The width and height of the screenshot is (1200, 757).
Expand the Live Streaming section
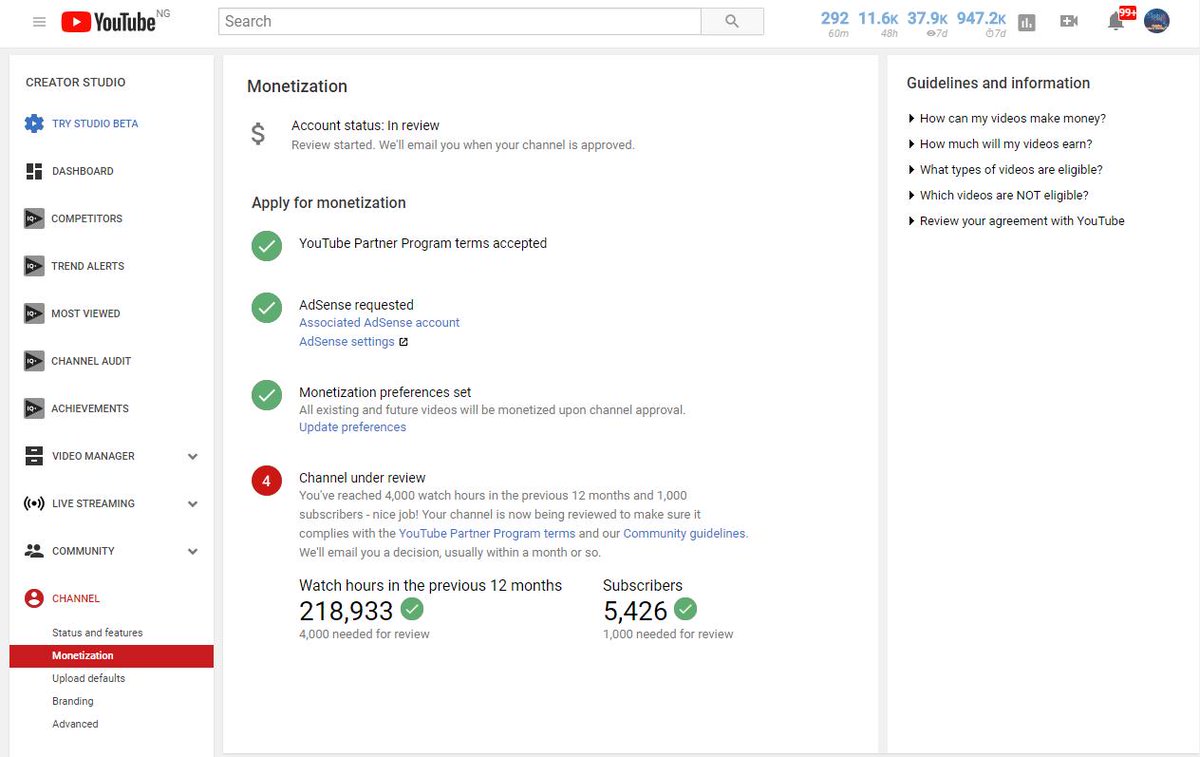click(193, 504)
